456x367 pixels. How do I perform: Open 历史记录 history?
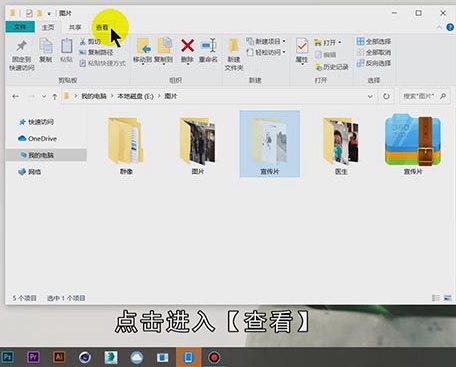tap(332, 67)
